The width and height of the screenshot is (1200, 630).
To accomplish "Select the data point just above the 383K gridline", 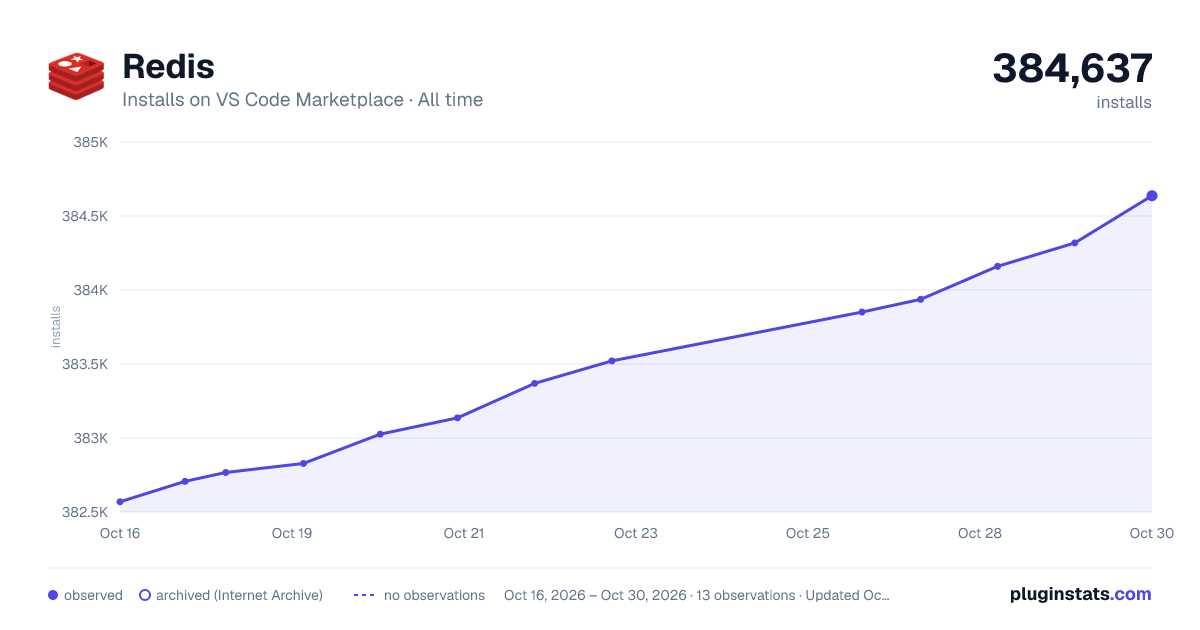I will 380,434.
